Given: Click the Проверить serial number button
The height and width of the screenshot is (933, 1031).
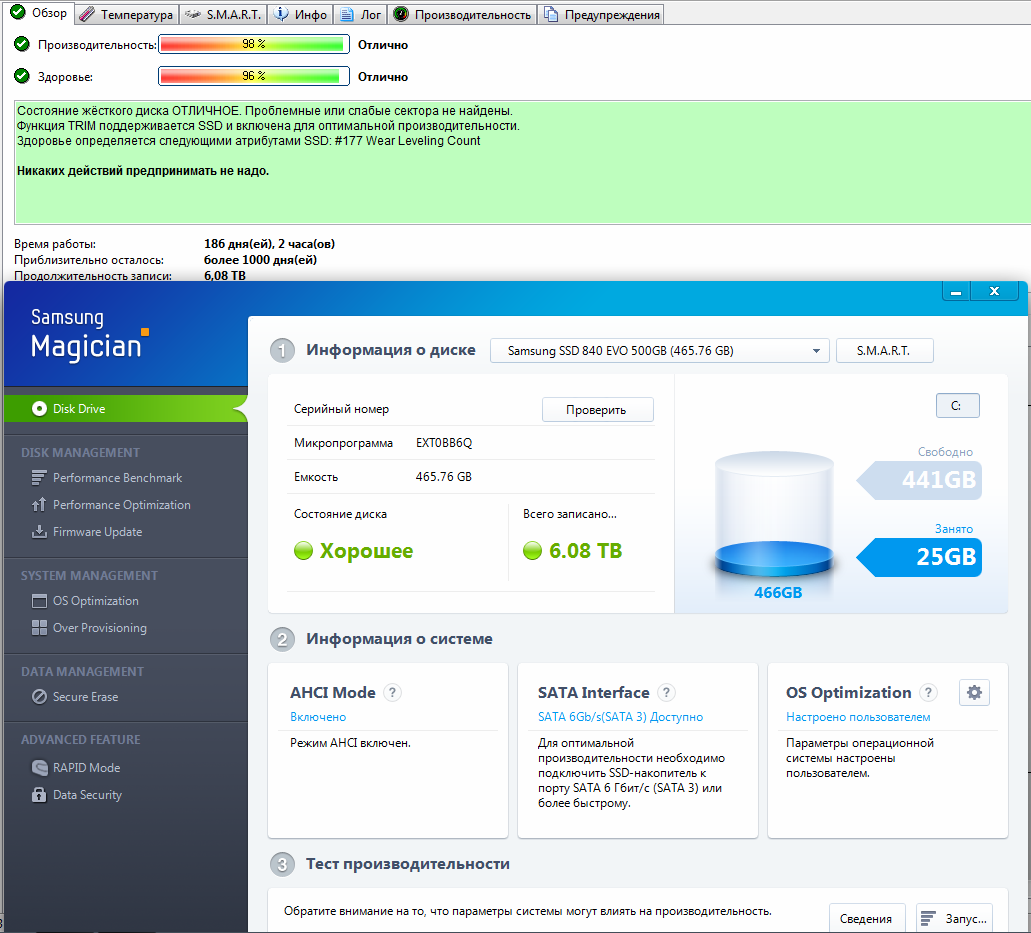Looking at the screenshot, I should coord(597,410).
